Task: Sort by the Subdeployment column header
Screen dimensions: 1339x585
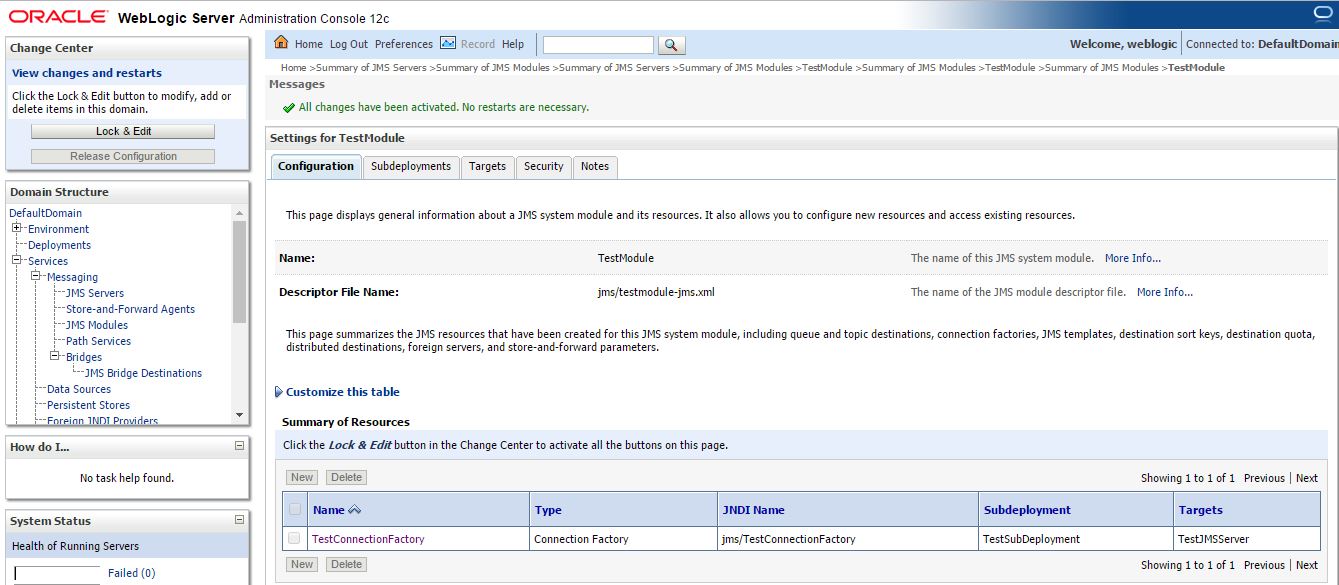Action: click(1027, 510)
